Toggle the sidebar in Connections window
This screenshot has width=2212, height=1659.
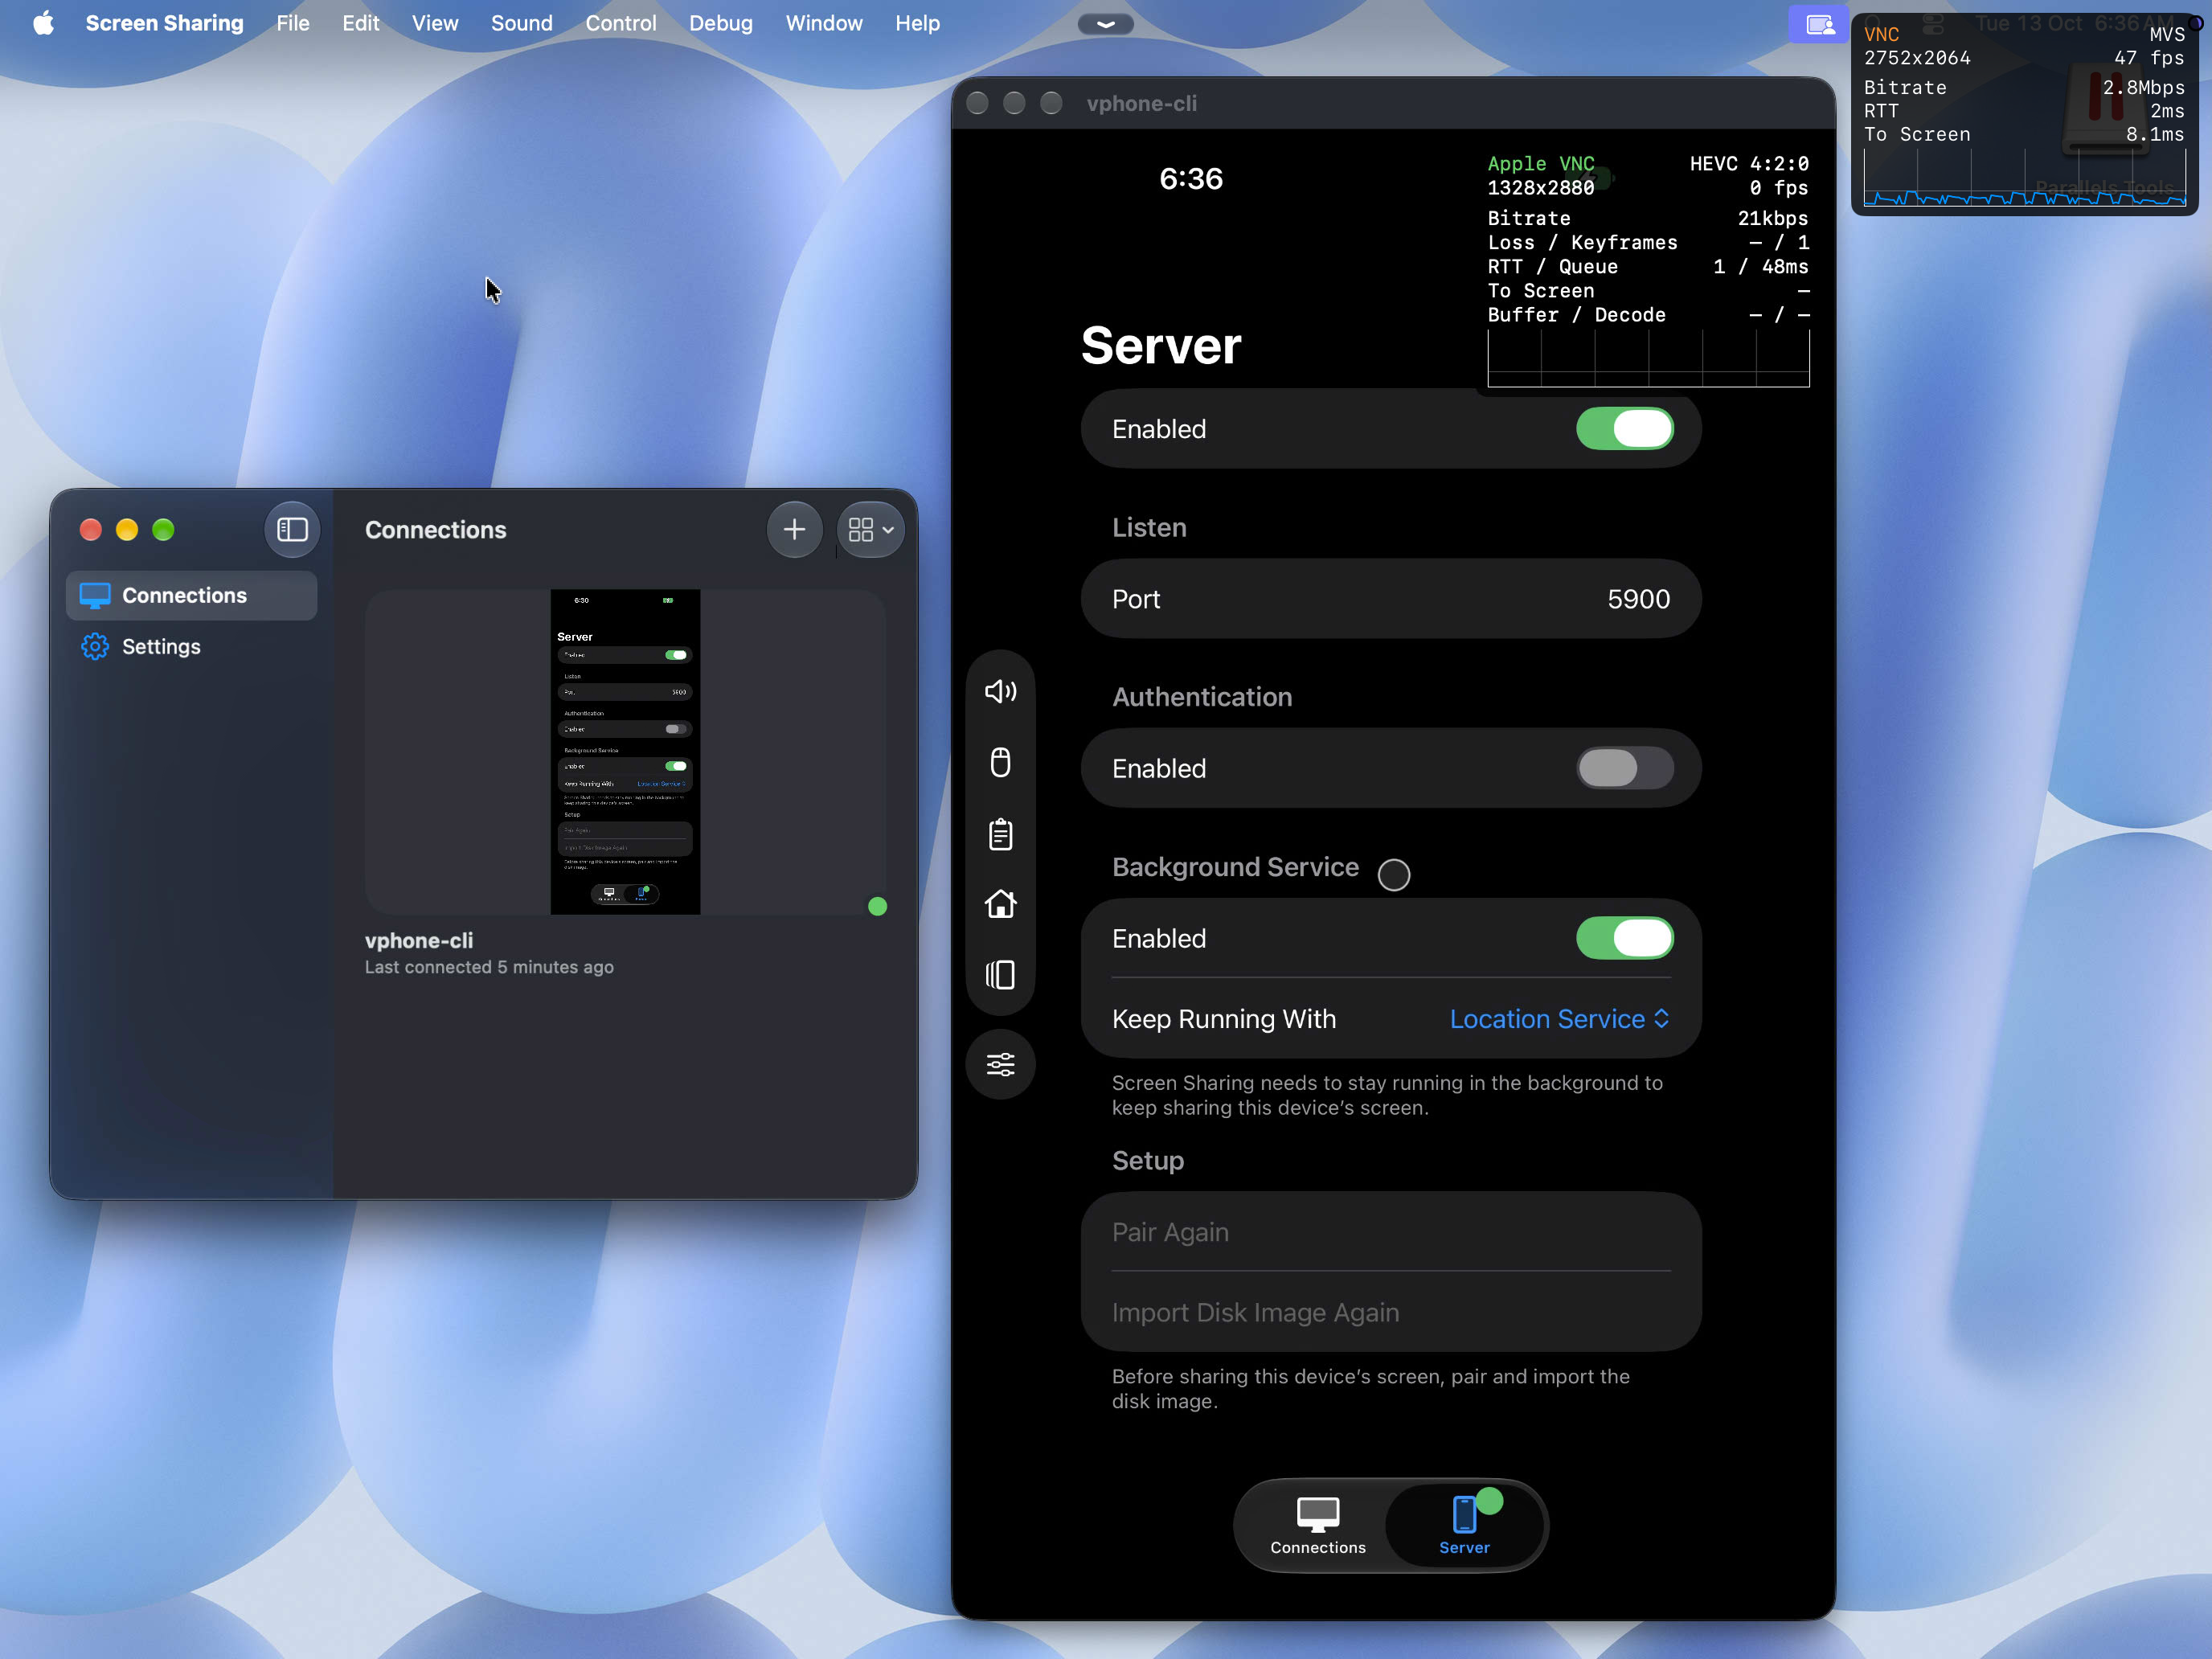click(x=292, y=529)
